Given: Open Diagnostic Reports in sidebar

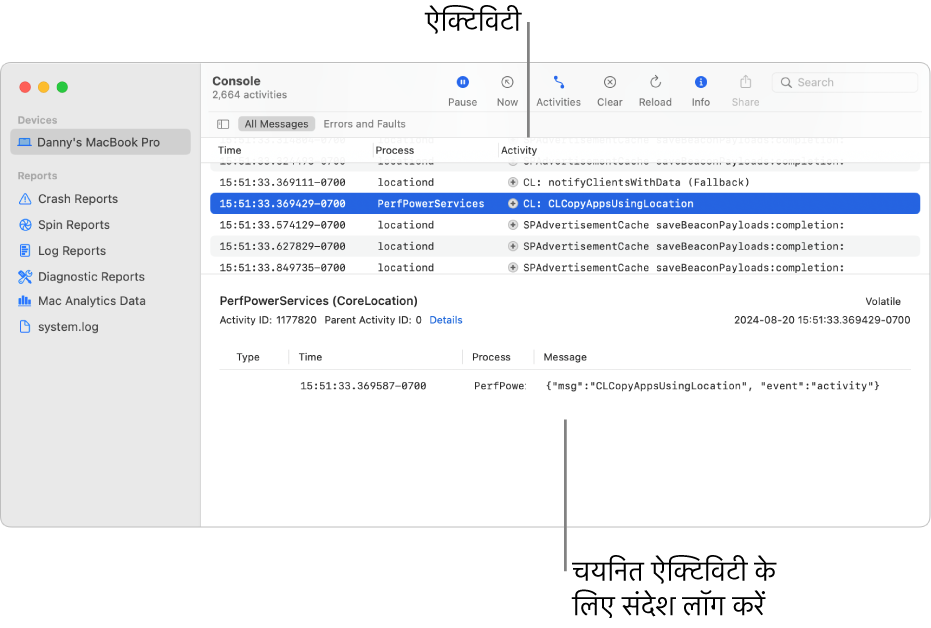Looking at the screenshot, I should tap(91, 277).
